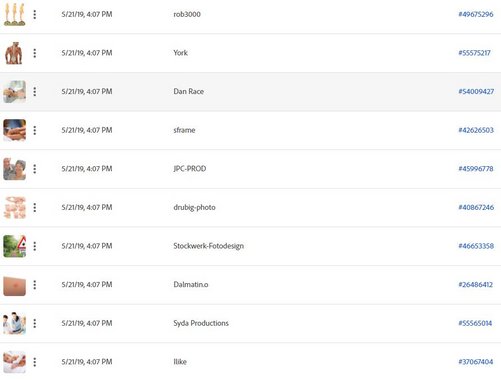Open the three-dot menu for Stockwerk-Fotodesign row
The height and width of the screenshot is (380, 501).
(35, 246)
